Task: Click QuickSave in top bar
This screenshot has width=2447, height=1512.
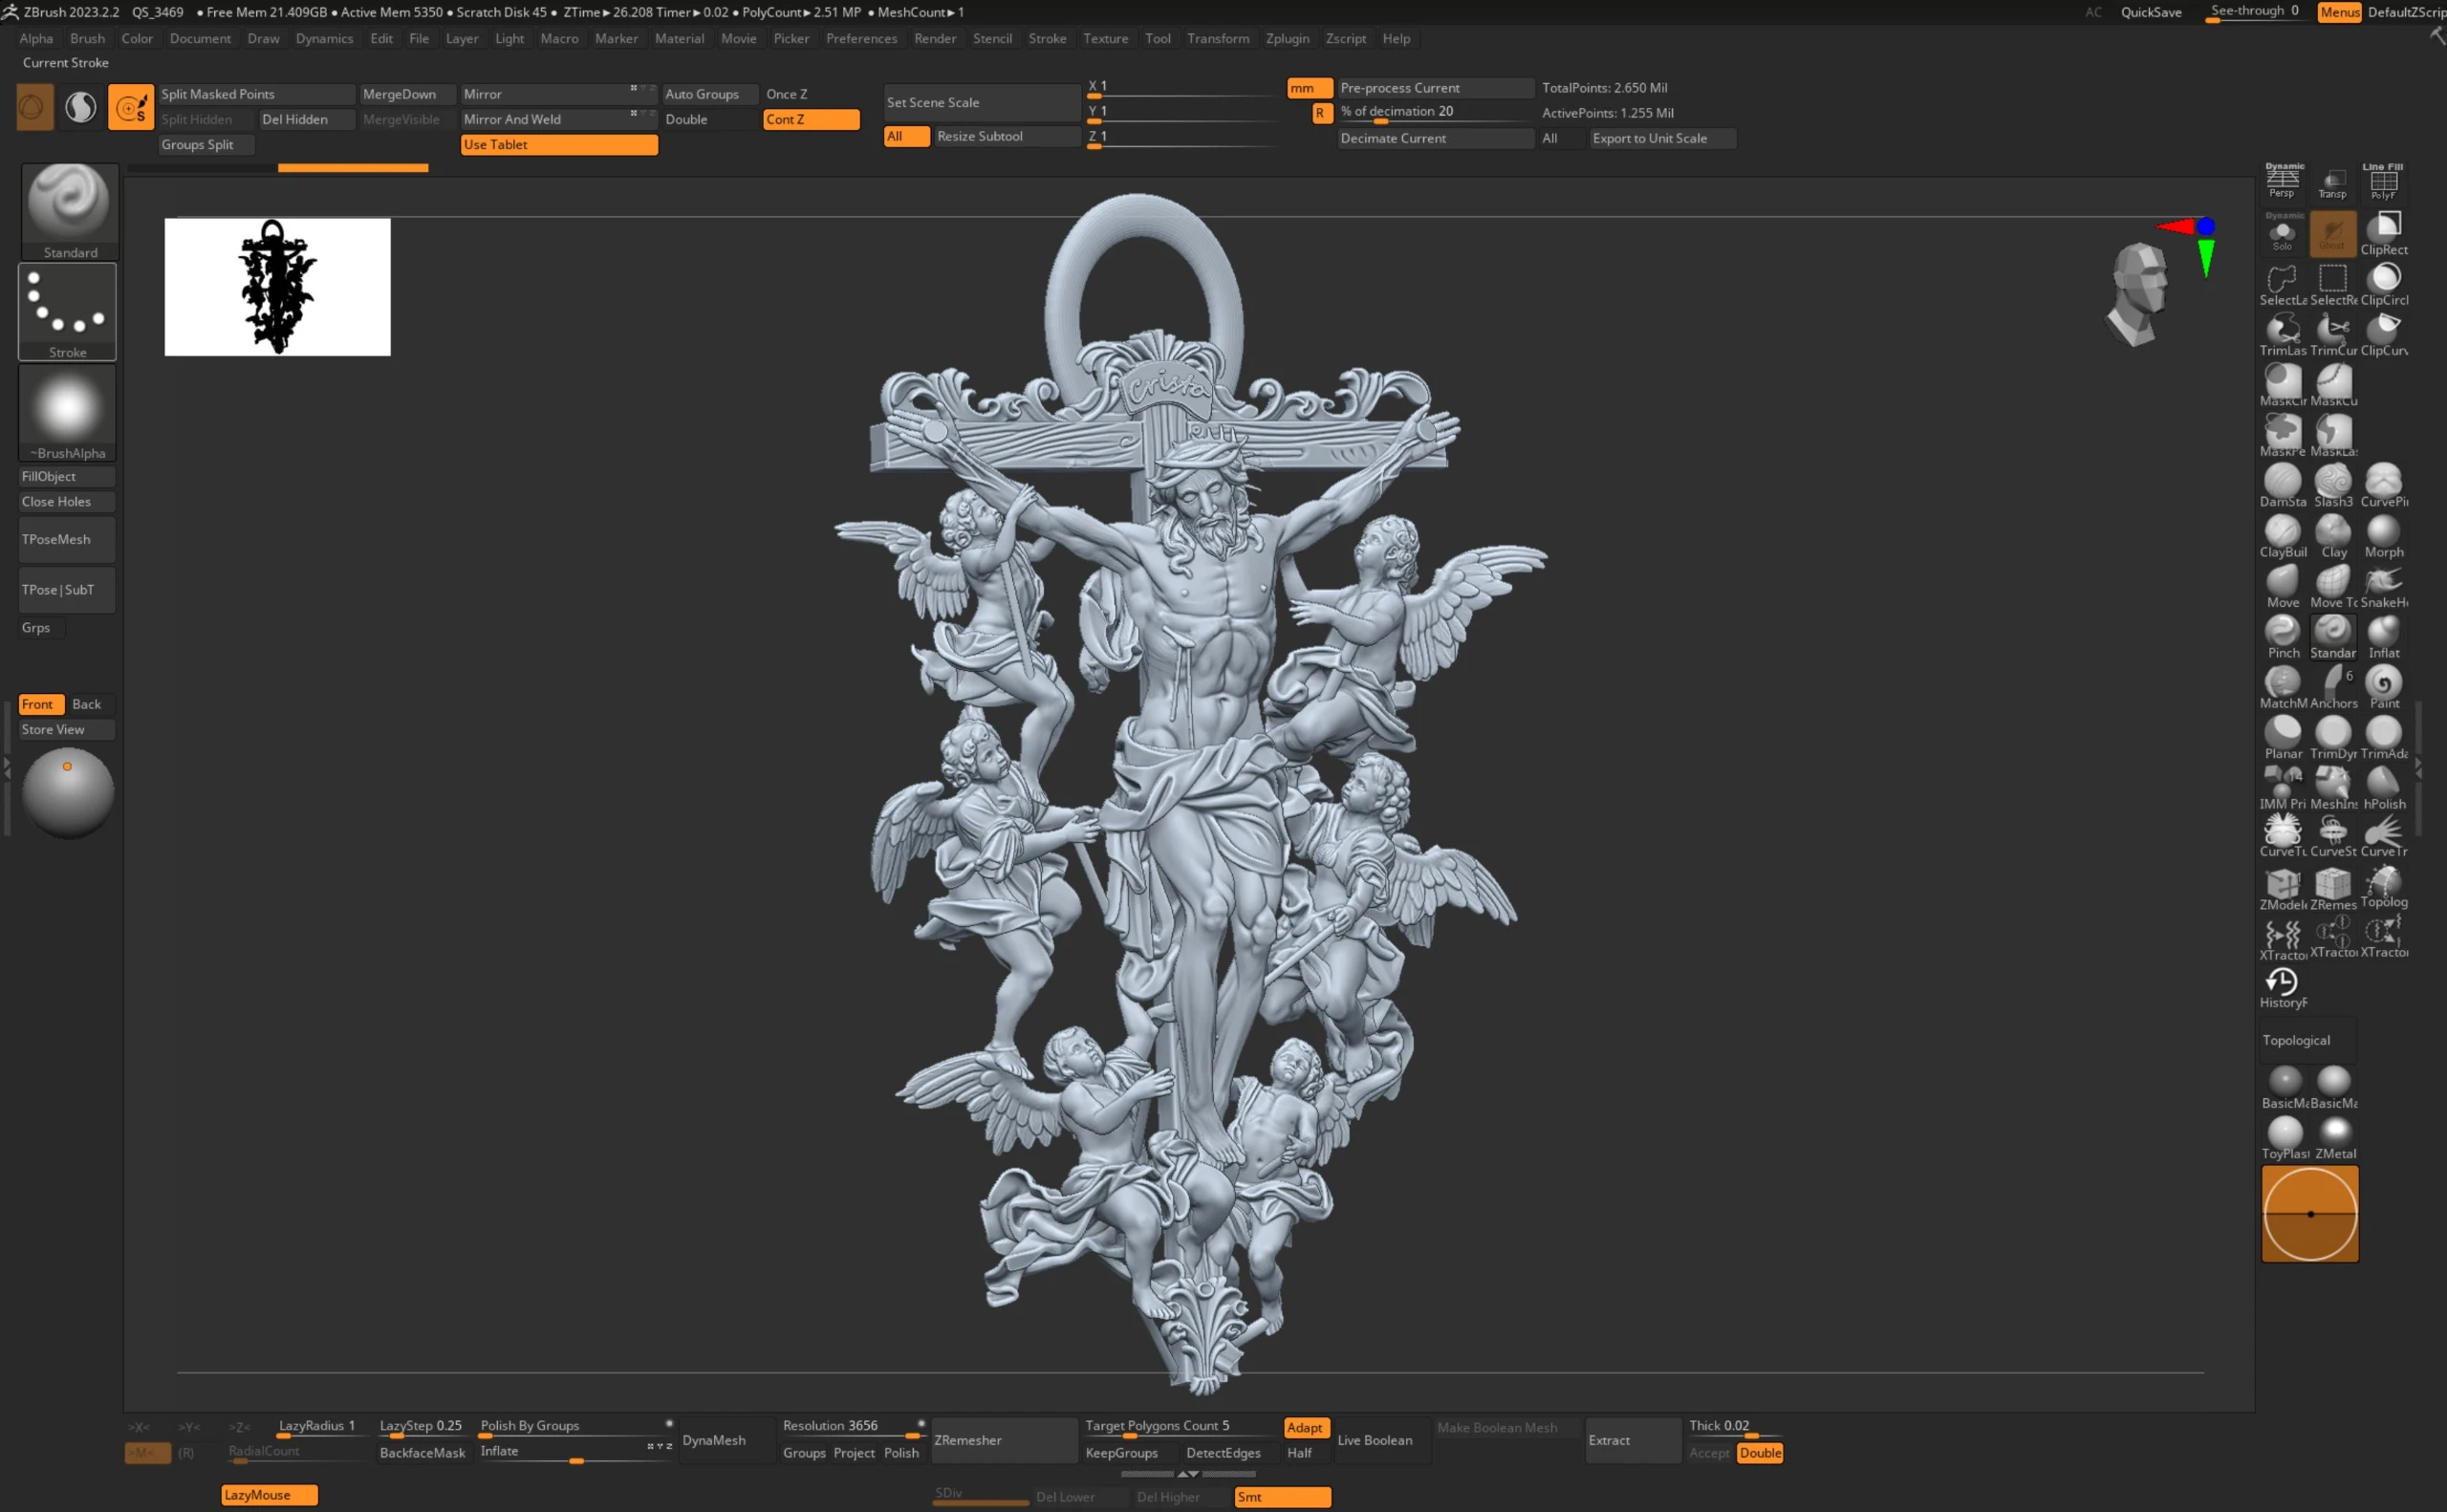Action: [x=2151, y=12]
